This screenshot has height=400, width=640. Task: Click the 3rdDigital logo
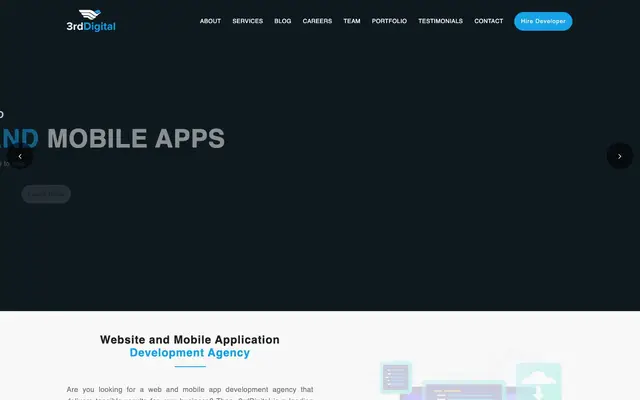(x=91, y=21)
